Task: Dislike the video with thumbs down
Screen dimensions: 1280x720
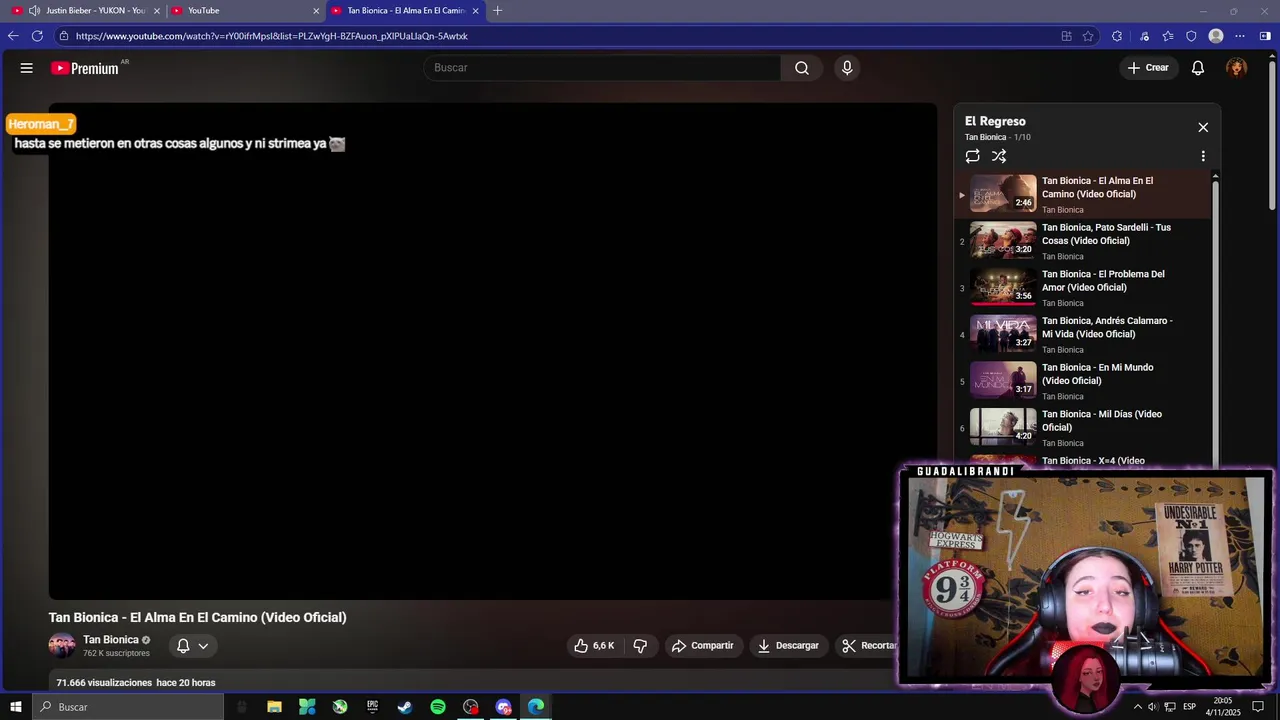Action: (x=640, y=646)
